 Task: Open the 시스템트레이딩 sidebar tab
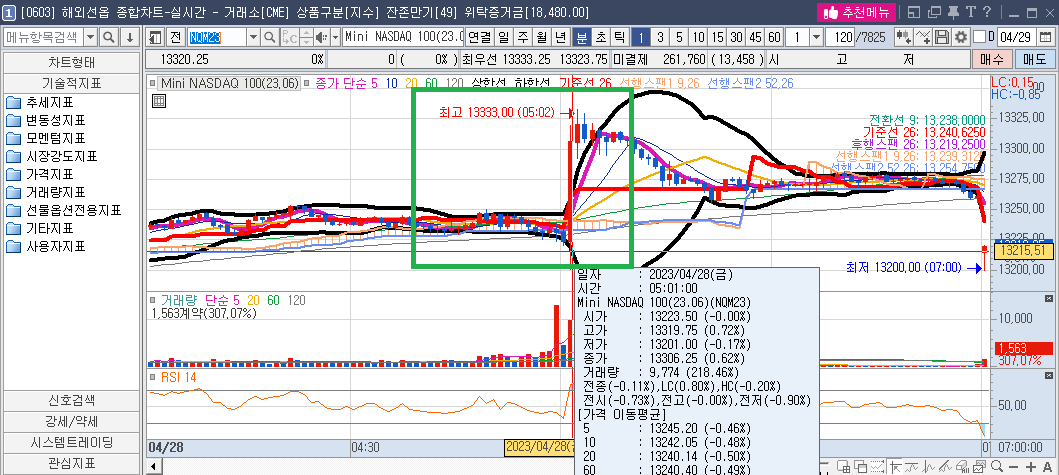[72, 443]
